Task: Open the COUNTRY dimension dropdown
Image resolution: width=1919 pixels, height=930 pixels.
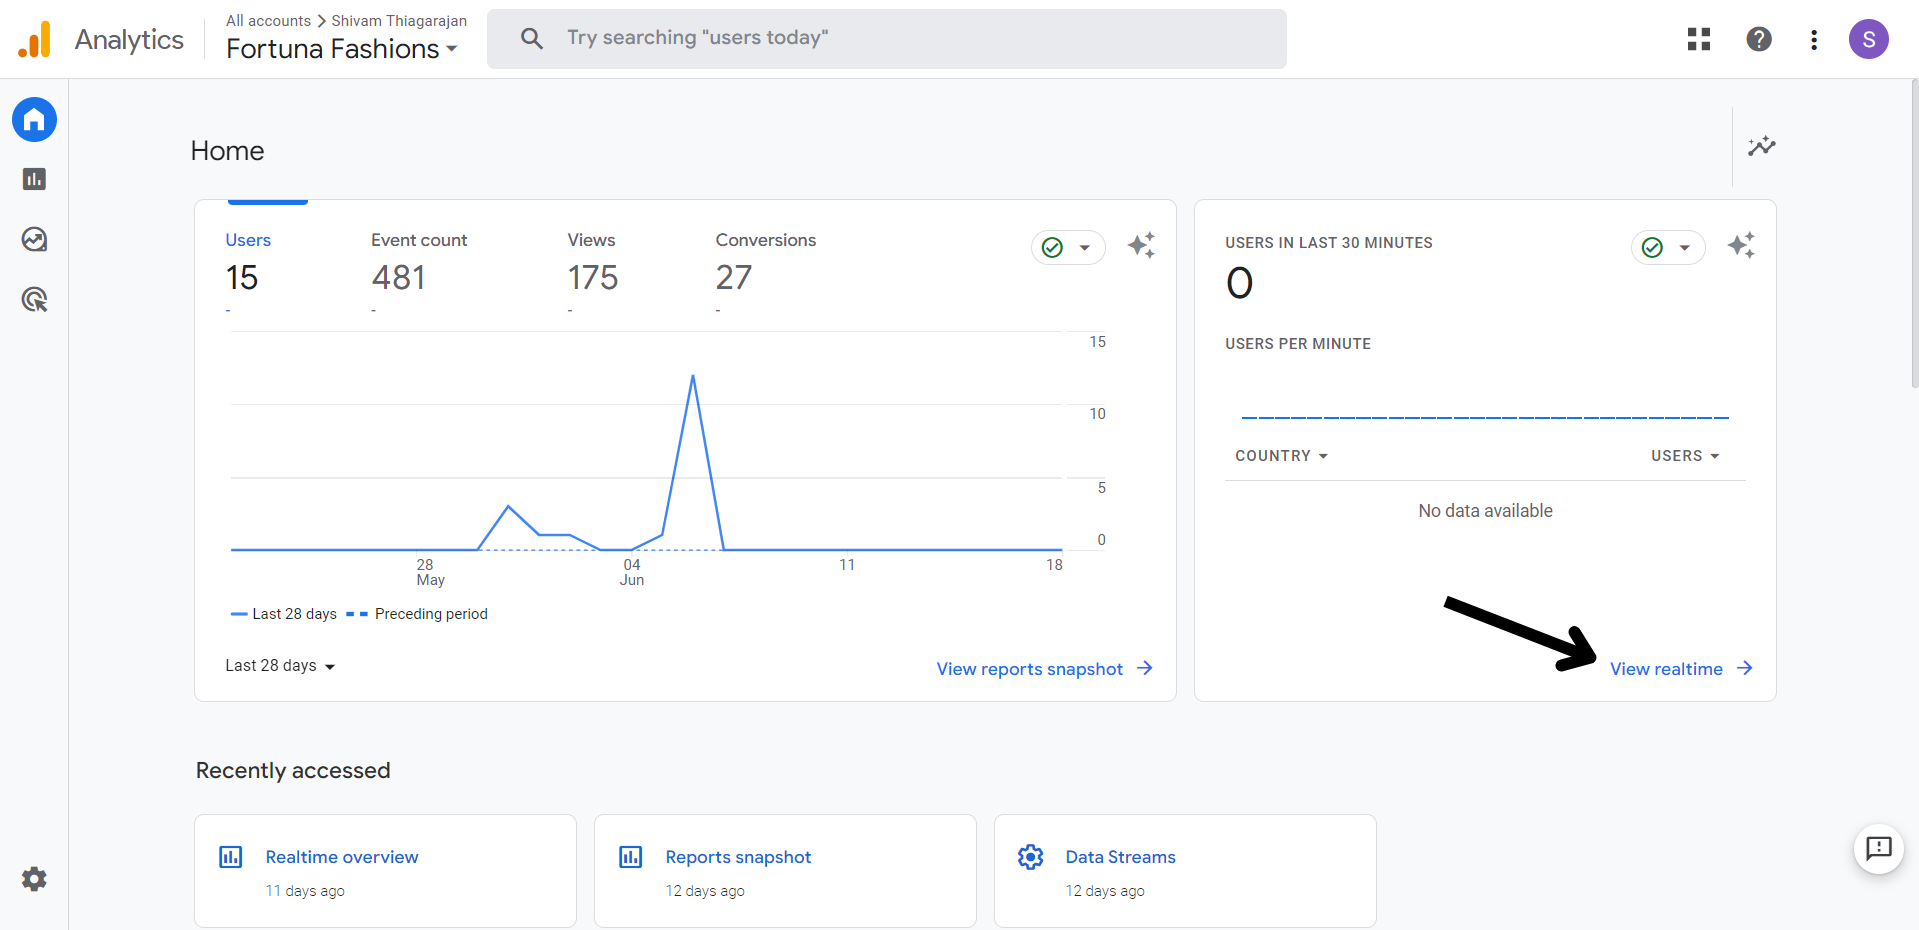Action: tap(1281, 456)
